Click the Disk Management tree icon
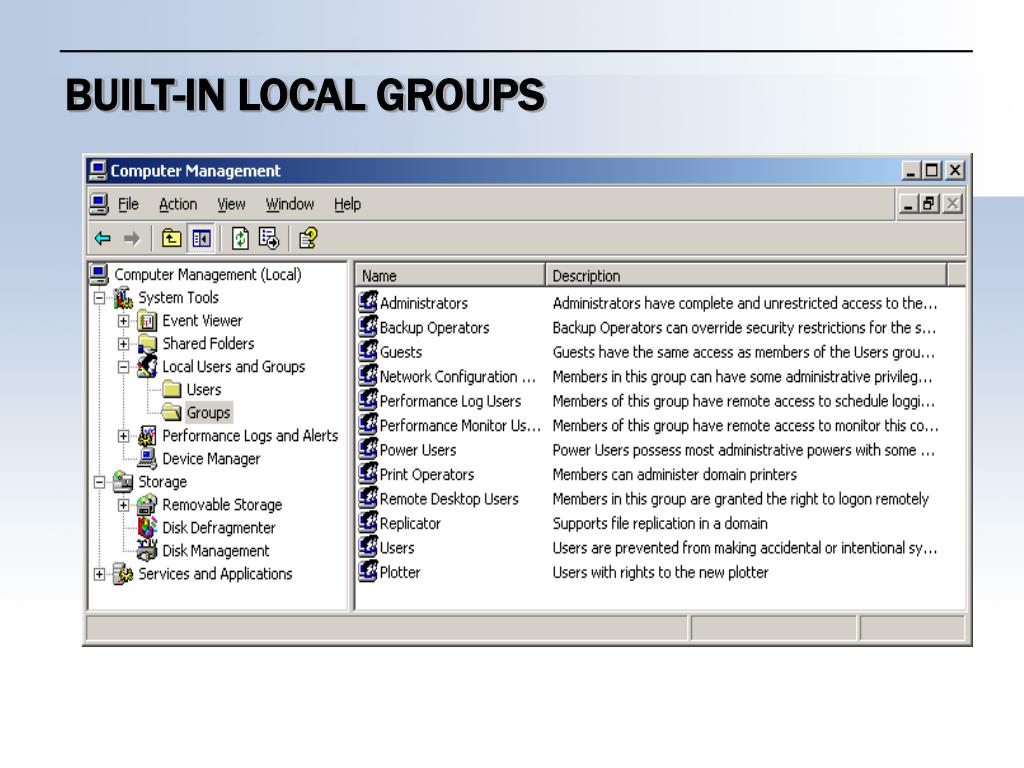 coord(148,551)
